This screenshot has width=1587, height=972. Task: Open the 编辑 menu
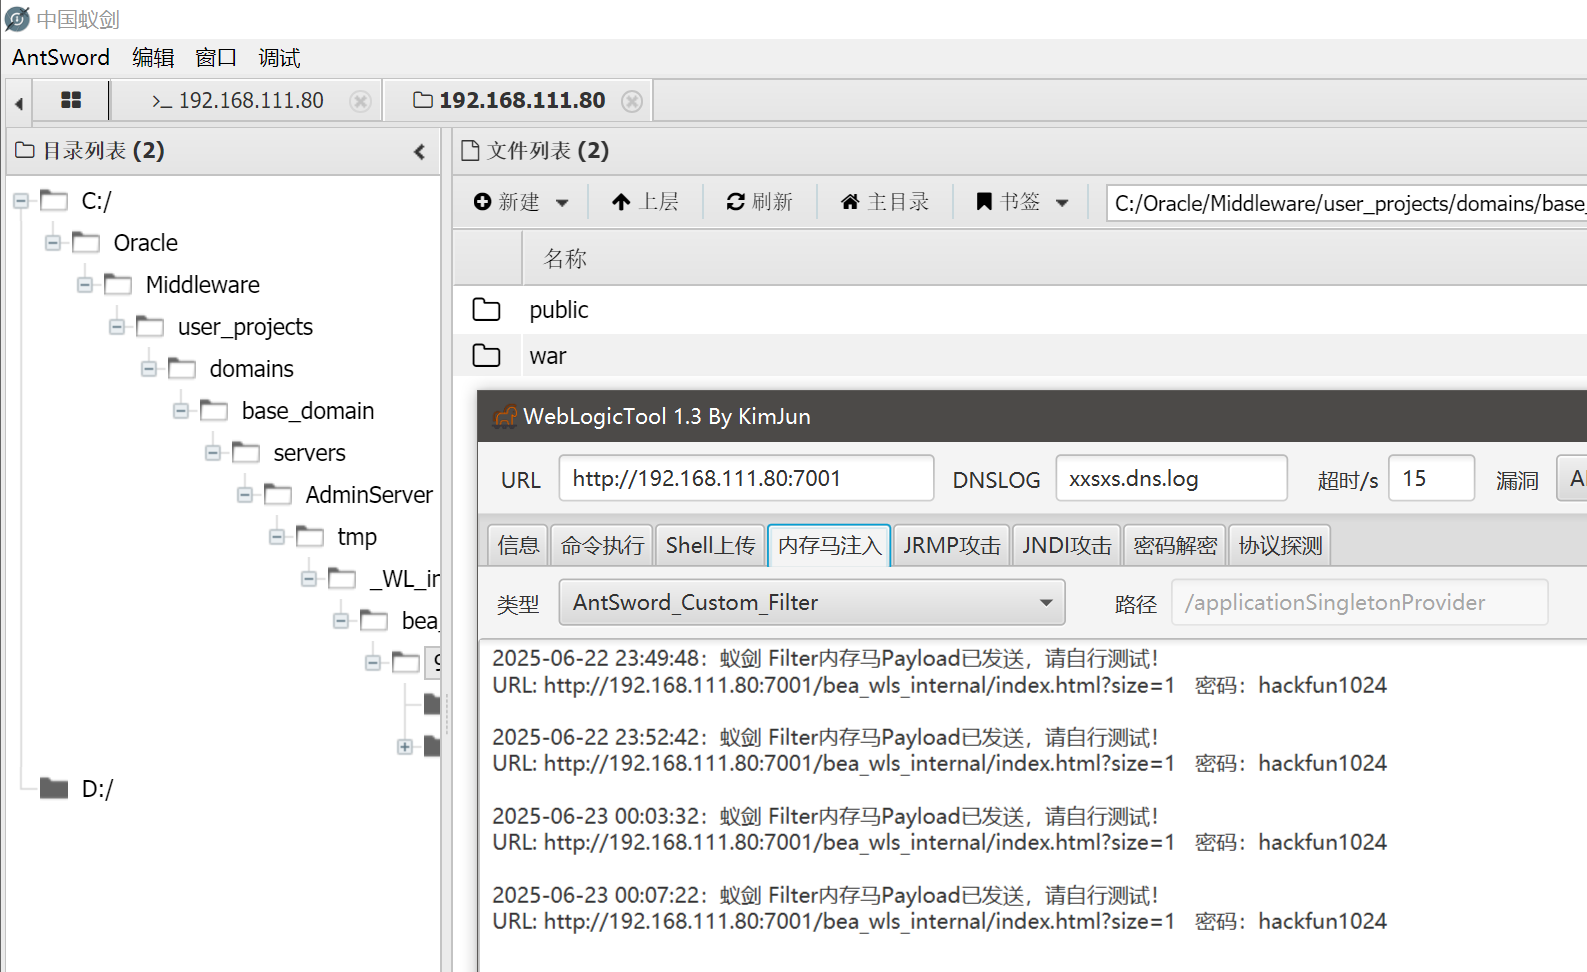(153, 58)
